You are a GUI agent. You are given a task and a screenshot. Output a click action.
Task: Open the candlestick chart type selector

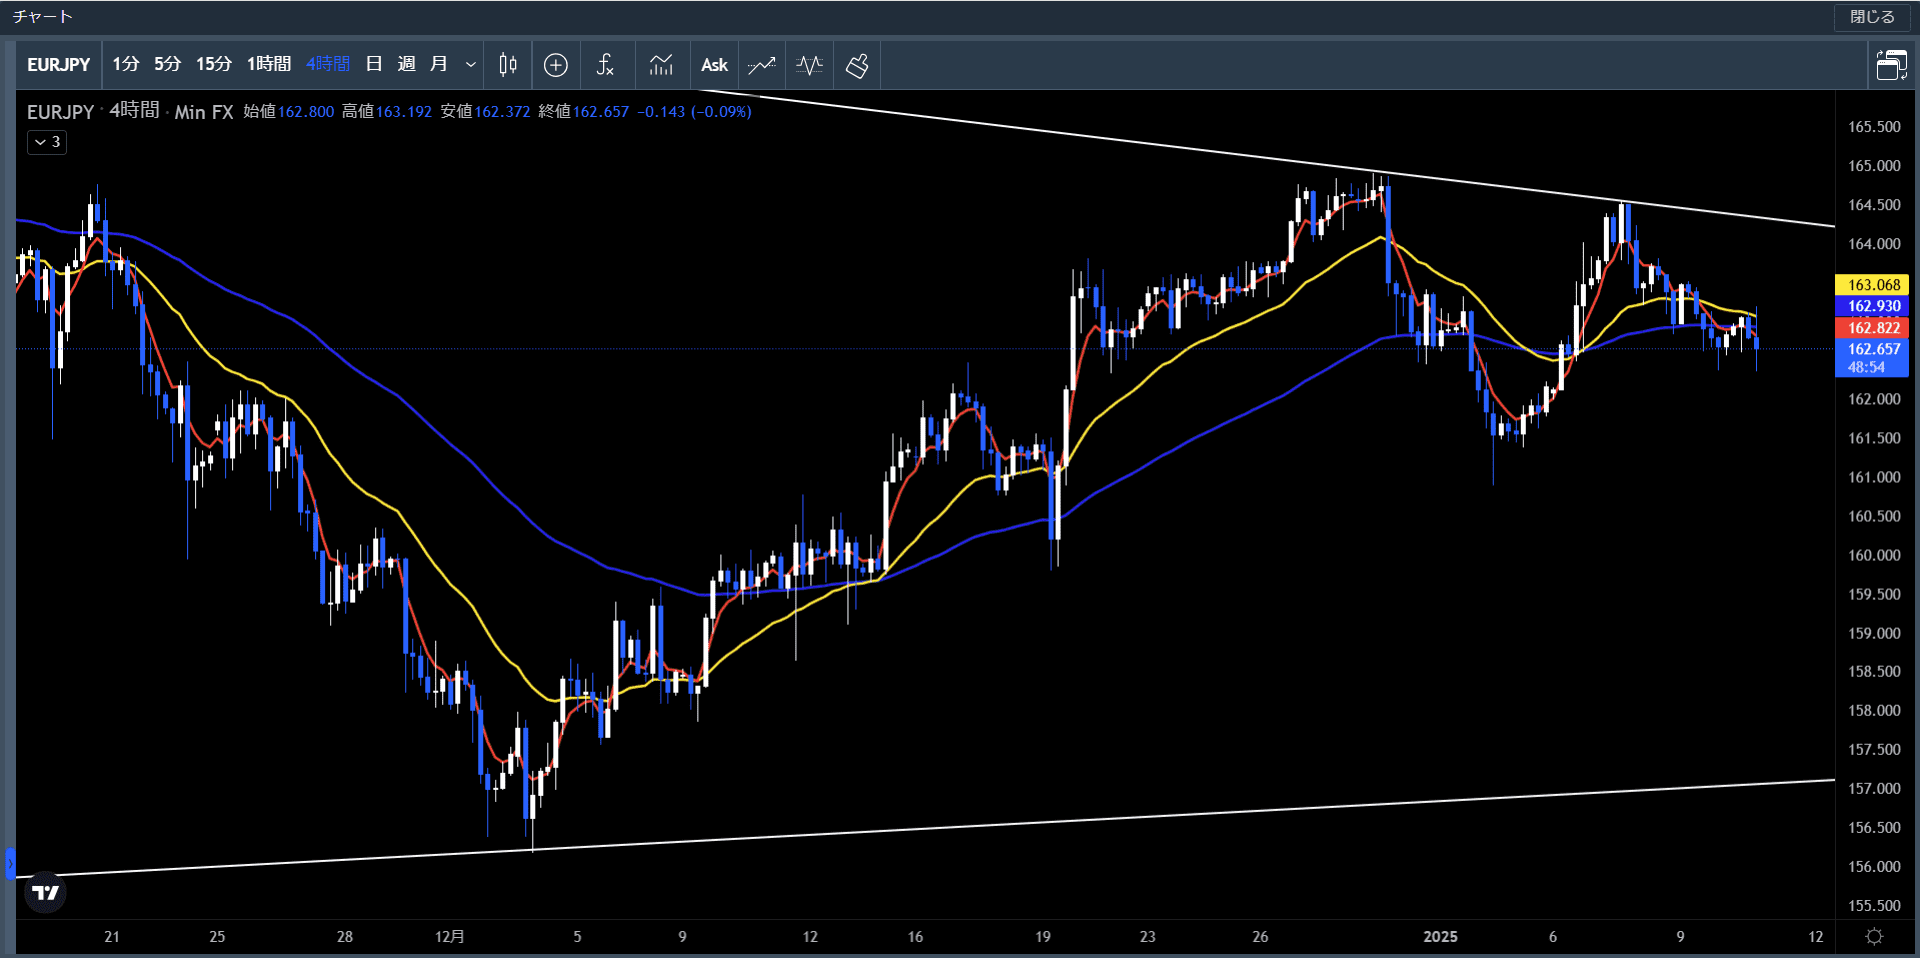(x=508, y=65)
